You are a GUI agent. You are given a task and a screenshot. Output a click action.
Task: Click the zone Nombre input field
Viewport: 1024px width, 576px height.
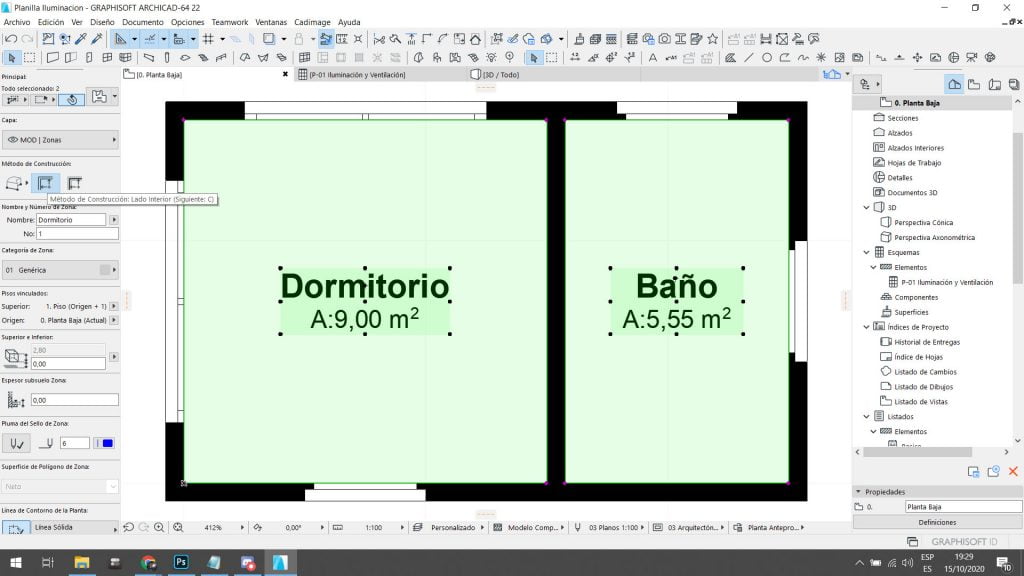tap(70, 219)
